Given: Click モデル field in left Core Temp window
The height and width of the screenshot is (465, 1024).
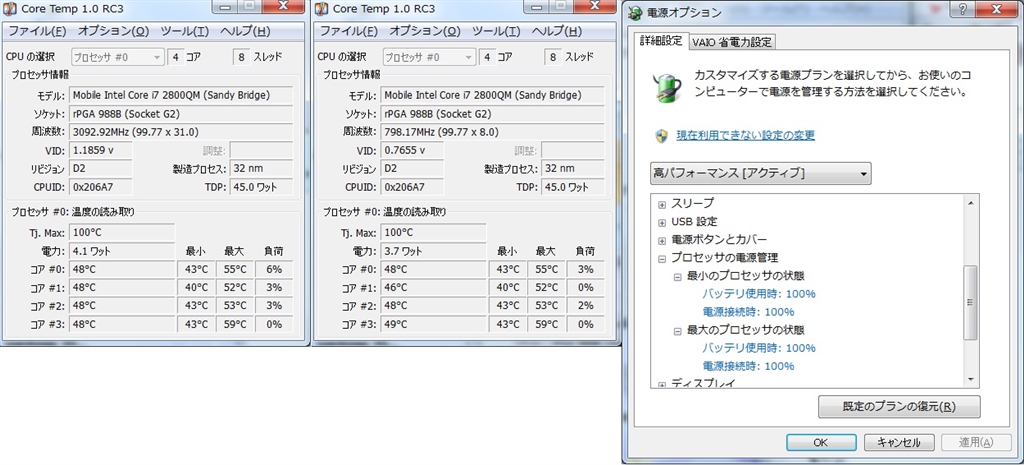Looking at the screenshot, I should tap(181, 95).
